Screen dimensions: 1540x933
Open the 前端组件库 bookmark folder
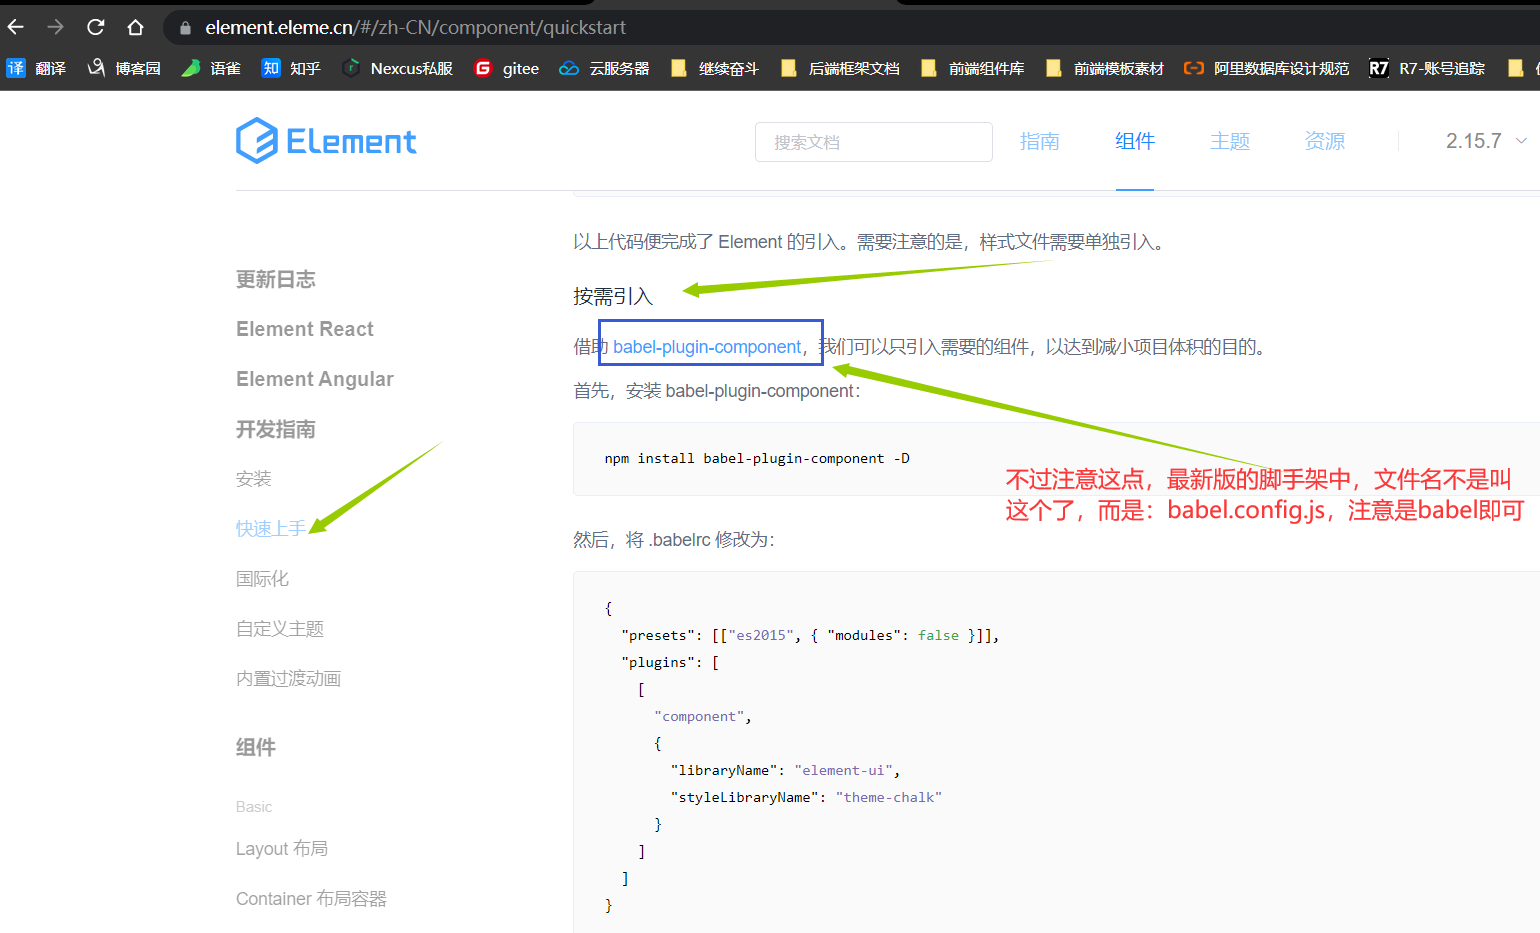tap(972, 68)
